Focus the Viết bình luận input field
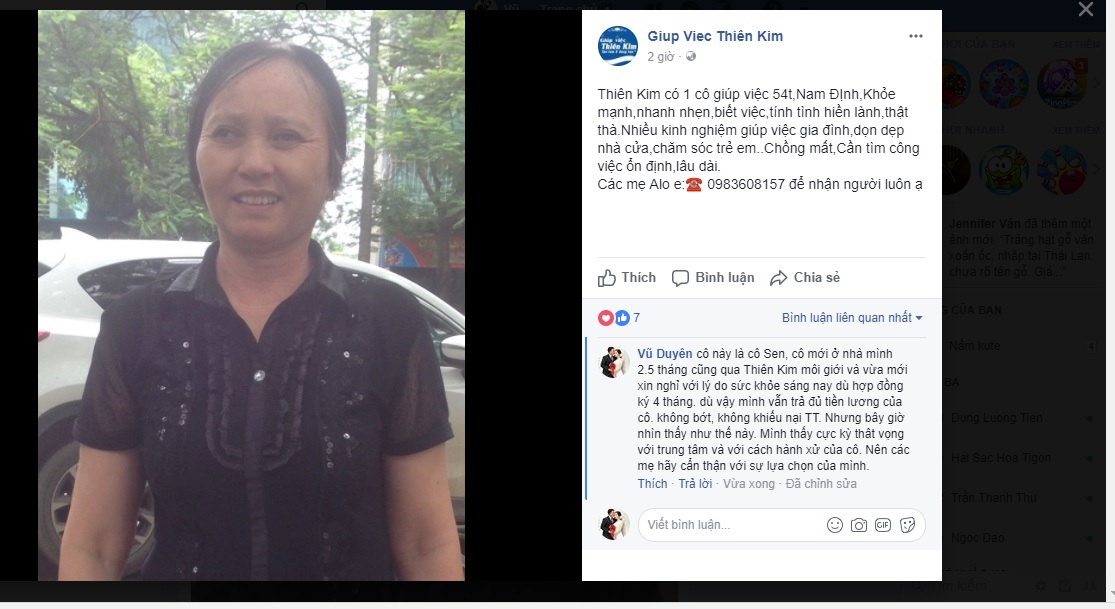The width and height of the screenshot is (1115, 609). click(x=732, y=525)
